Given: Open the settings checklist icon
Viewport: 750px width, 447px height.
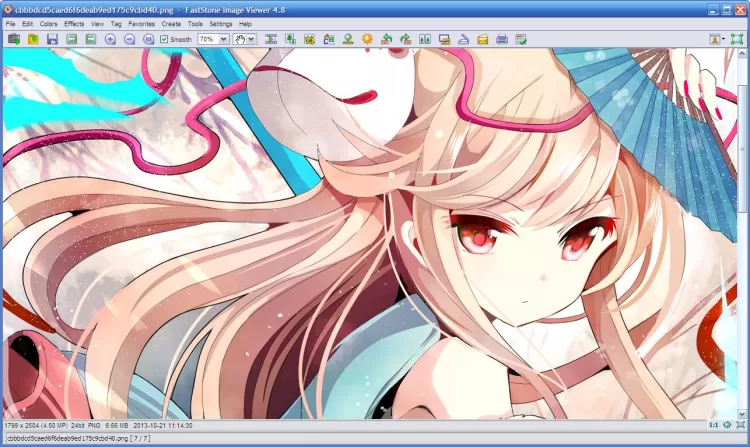Looking at the screenshot, I should (x=521, y=39).
